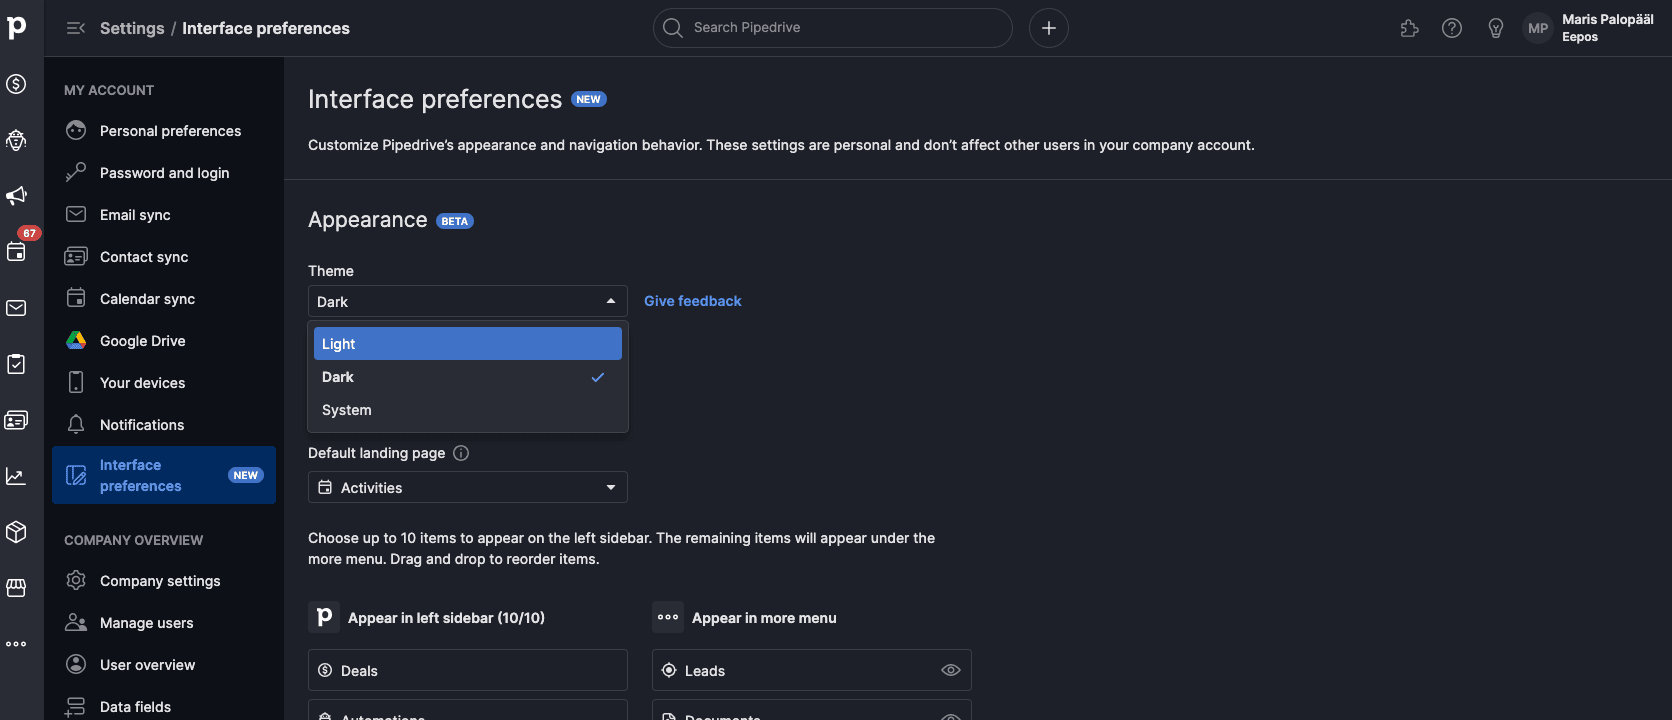Collapse the Theme dropdown showing Dark
This screenshot has height=720, width=1672.
click(468, 301)
